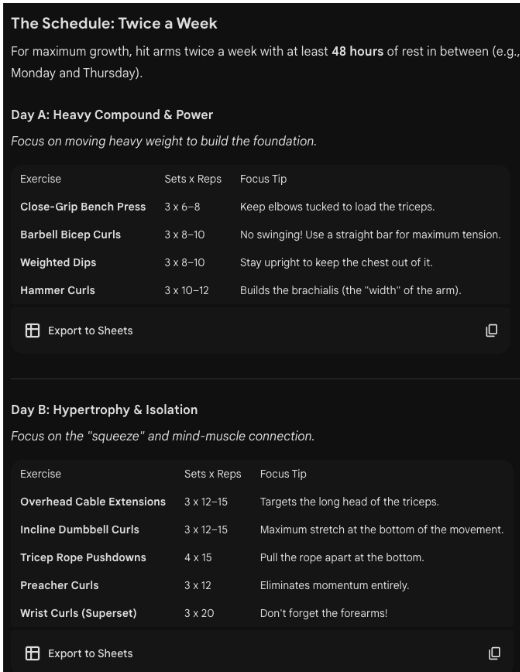This screenshot has height=672, width=520.
Task: Click the Close-Grip Bench Press row
Action: [260, 207]
